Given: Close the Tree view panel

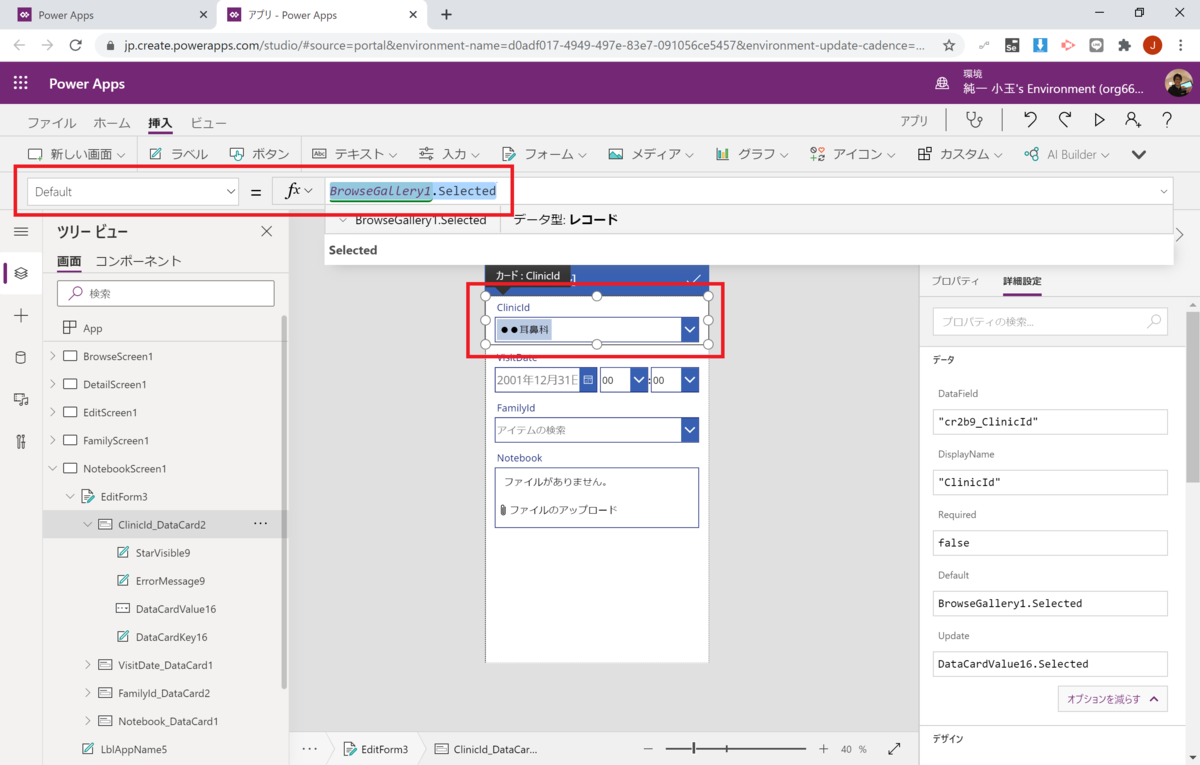Looking at the screenshot, I should click(x=266, y=231).
